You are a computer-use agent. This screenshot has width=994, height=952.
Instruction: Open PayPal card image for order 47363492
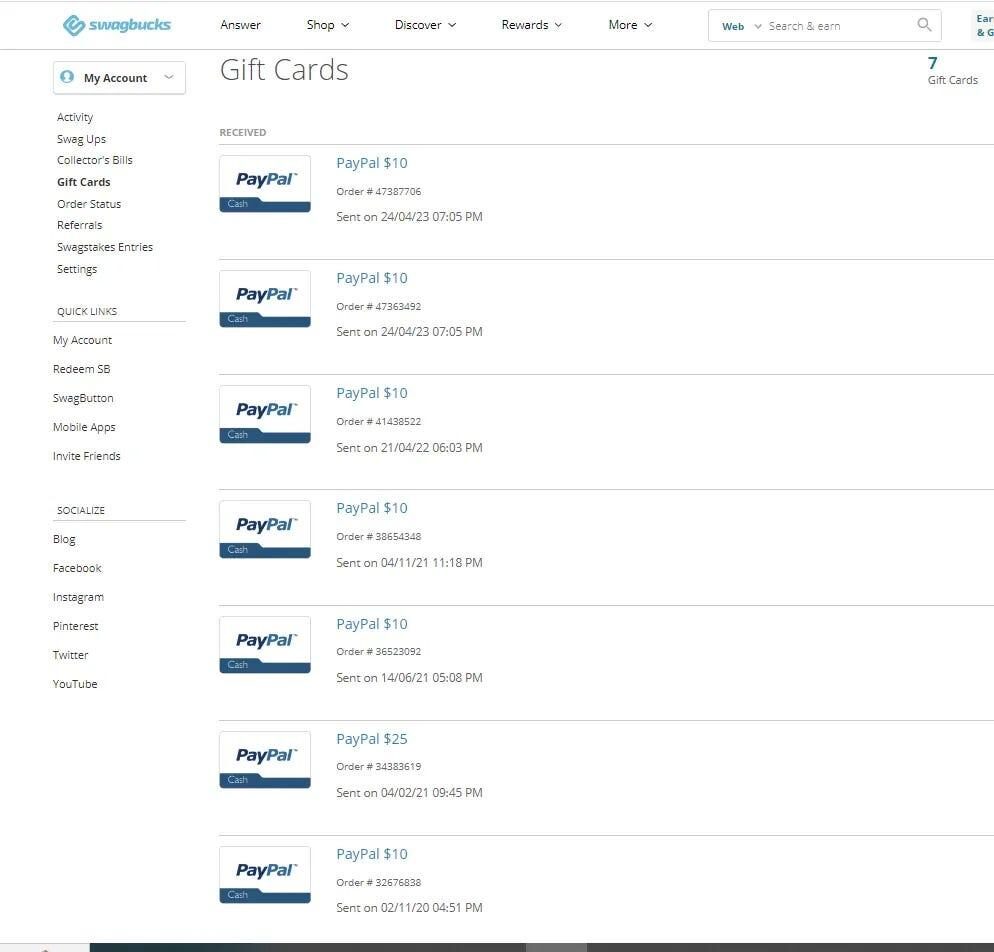click(265, 299)
